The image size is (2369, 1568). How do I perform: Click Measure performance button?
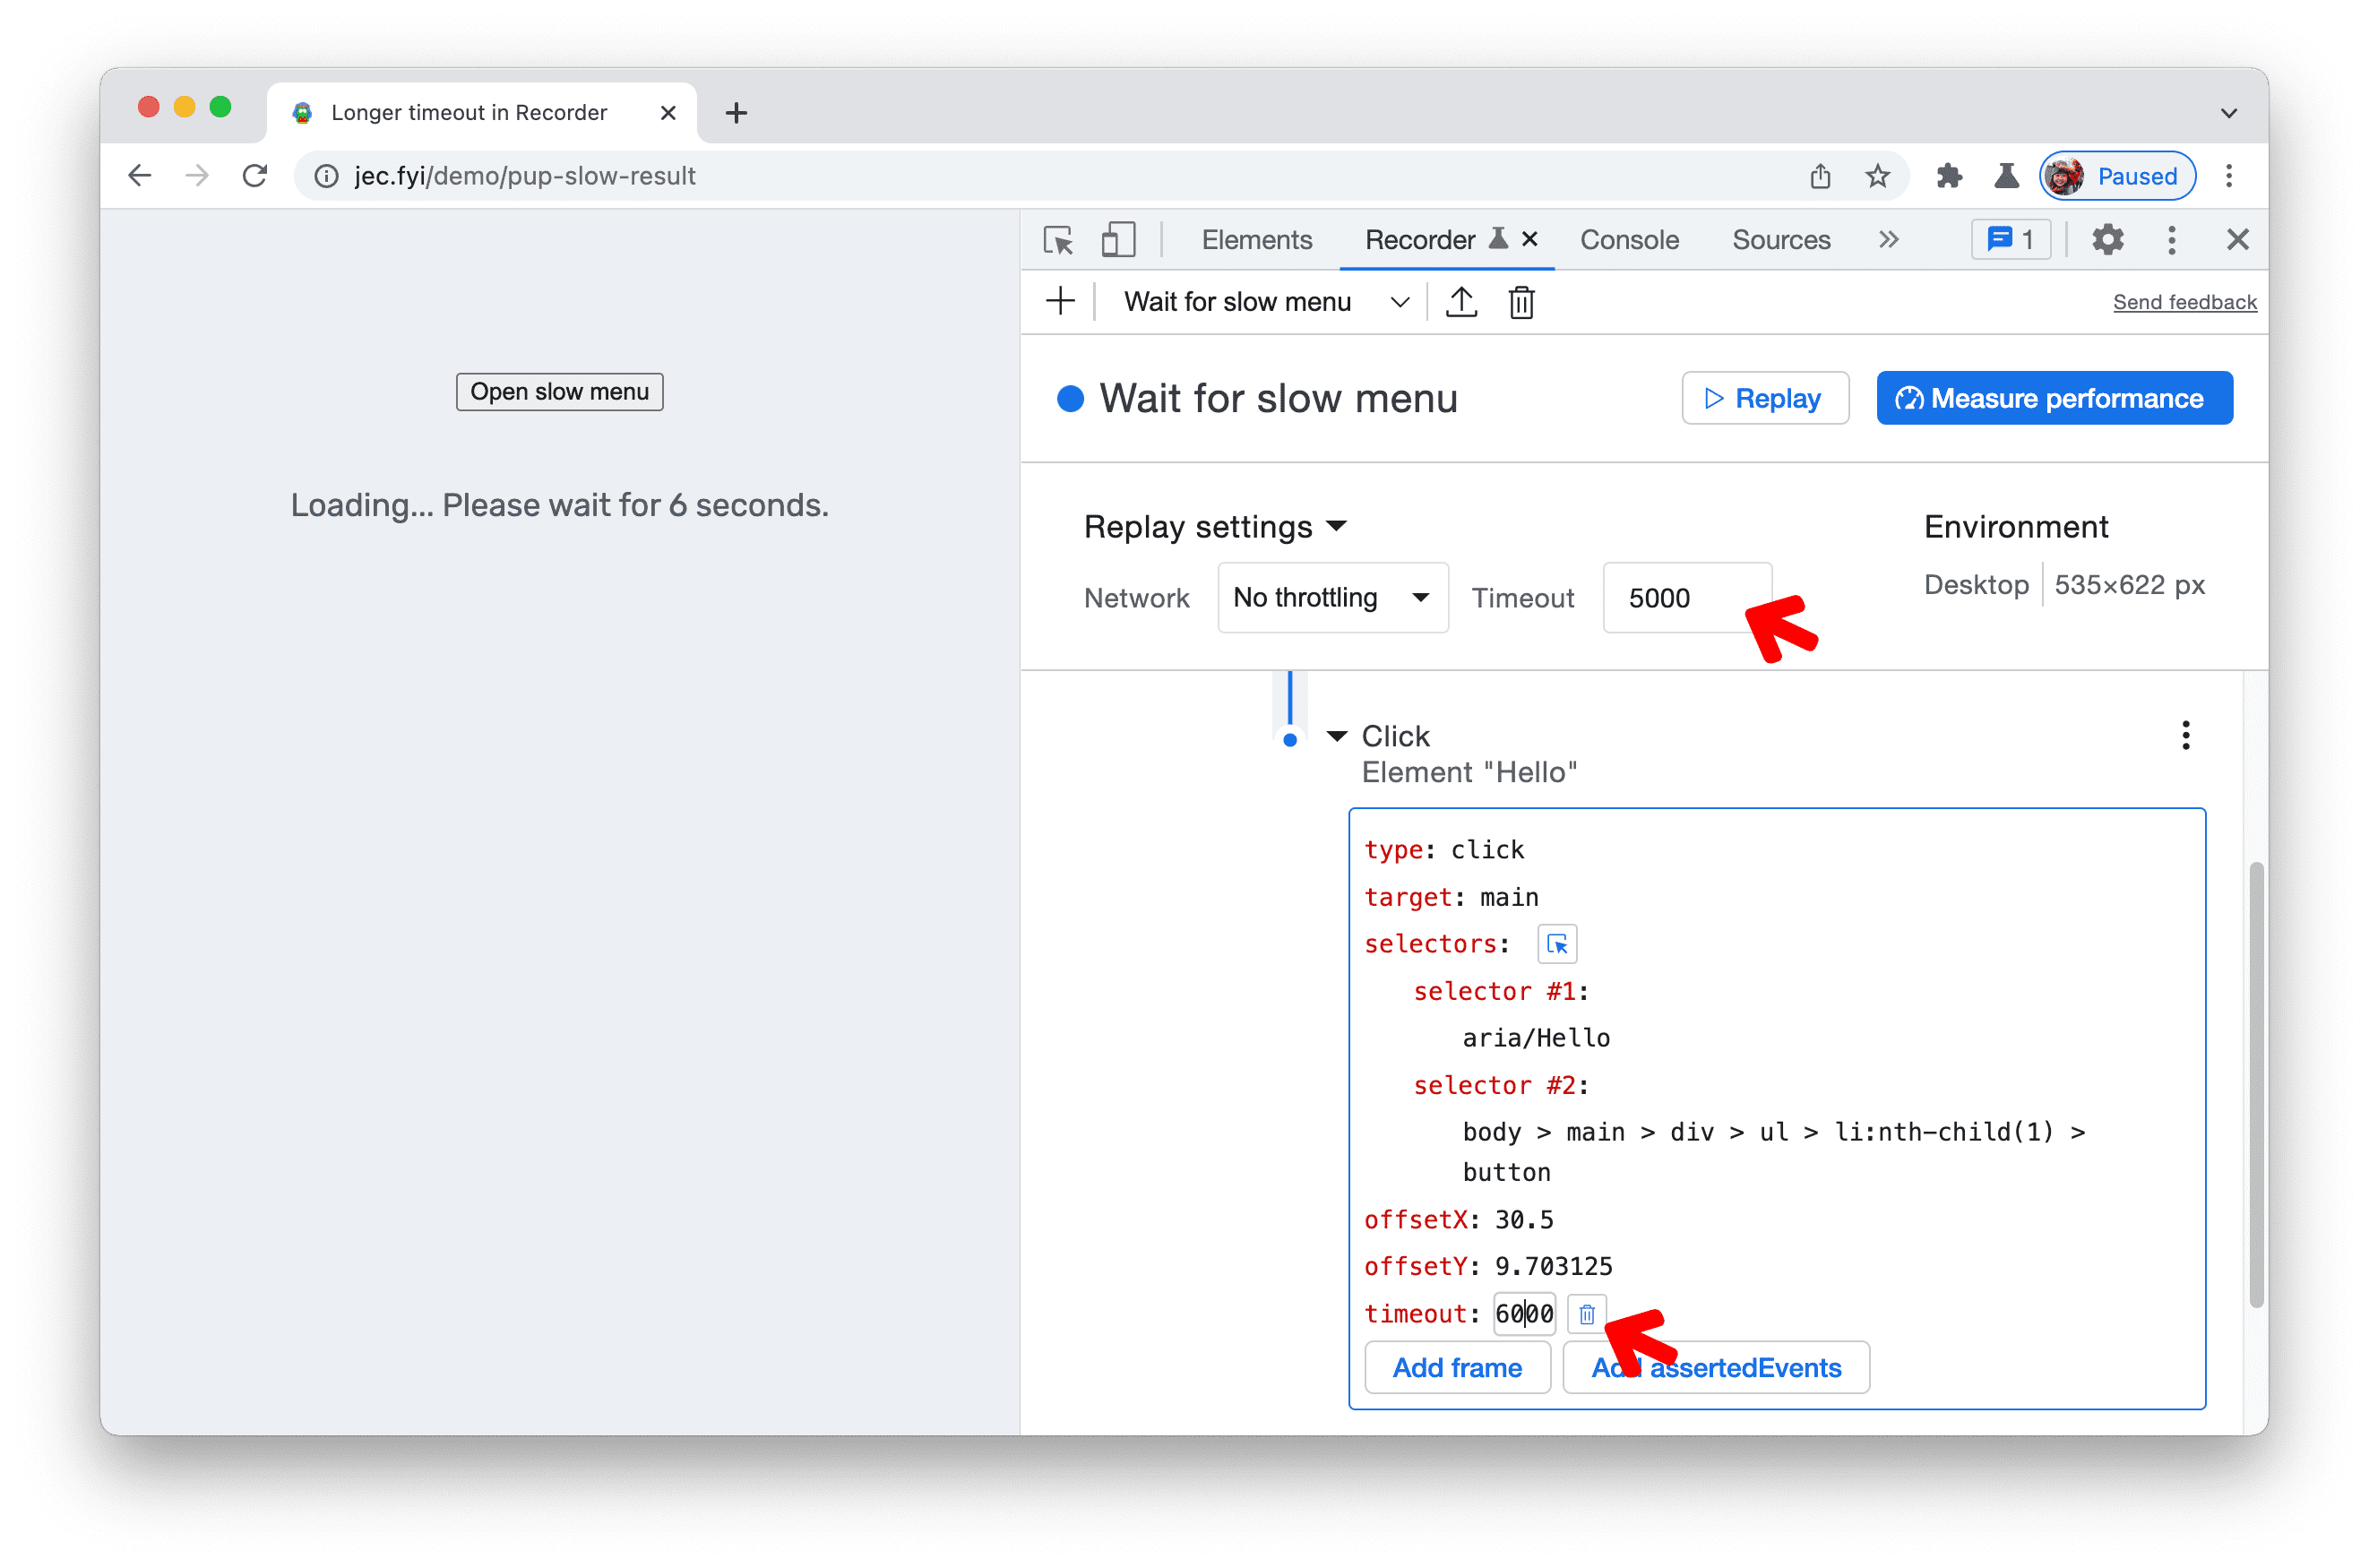pyautogui.click(x=2057, y=397)
